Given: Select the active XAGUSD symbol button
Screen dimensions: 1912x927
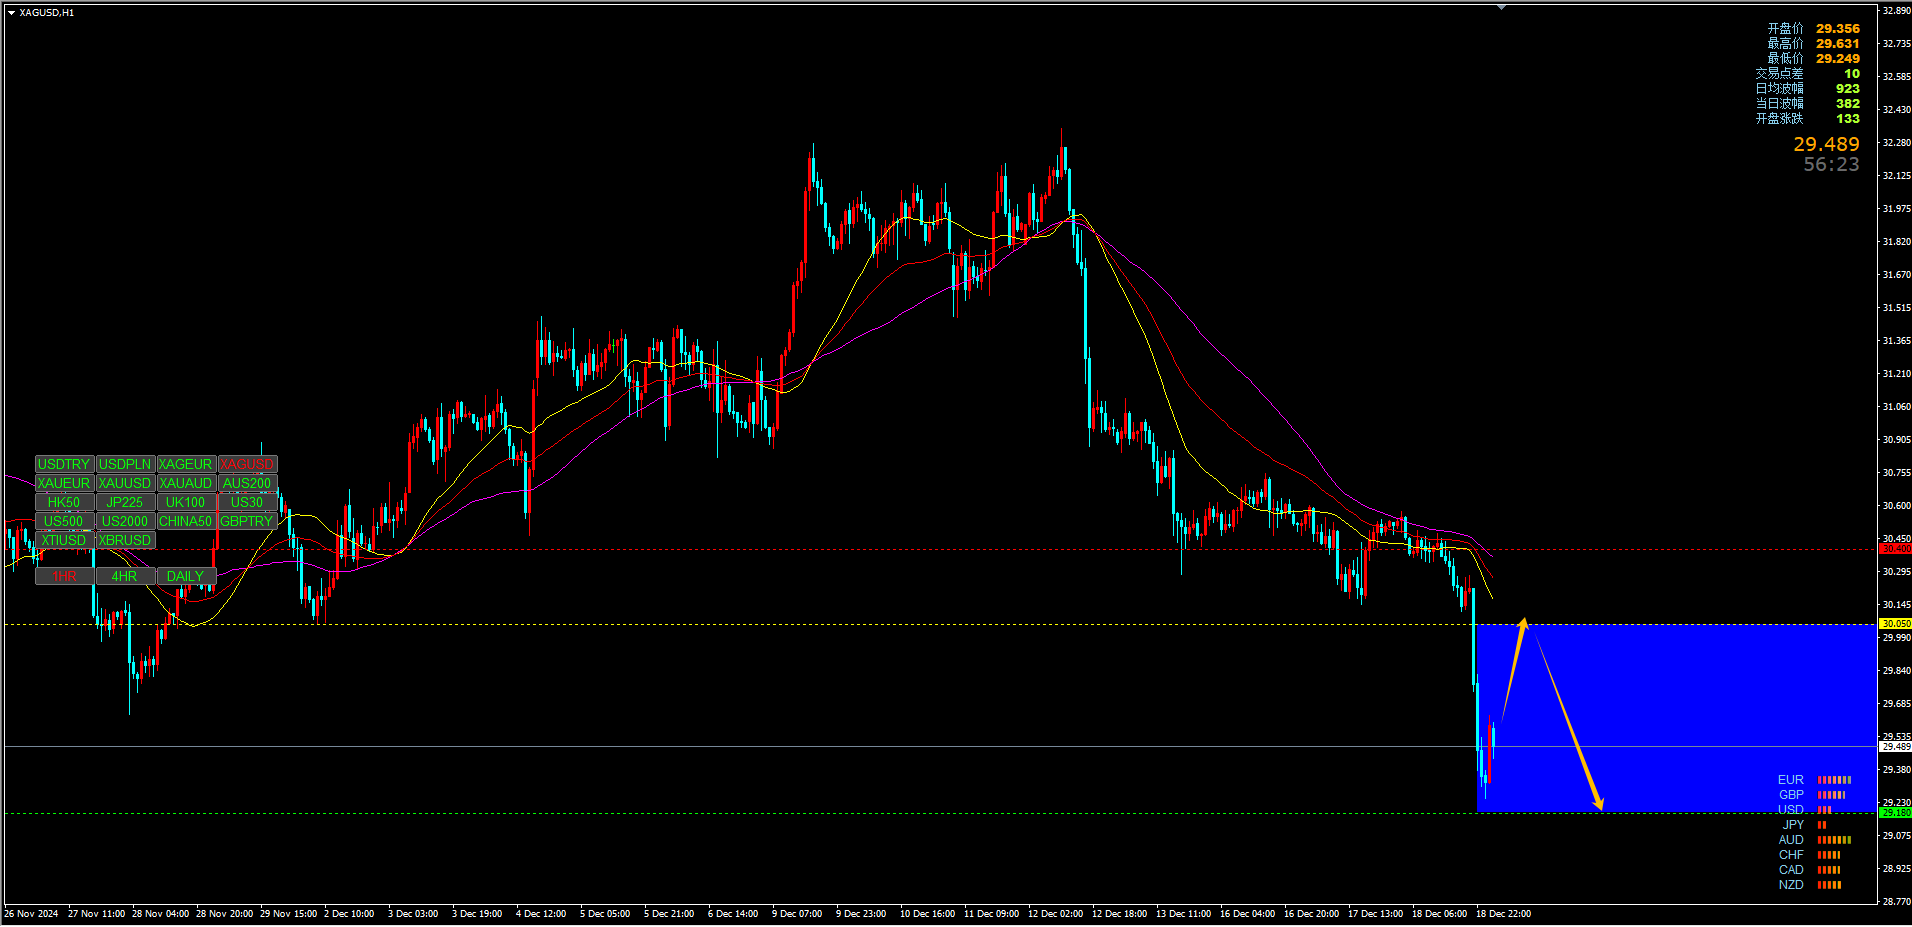Looking at the screenshot, I should [x=247, y=464].
